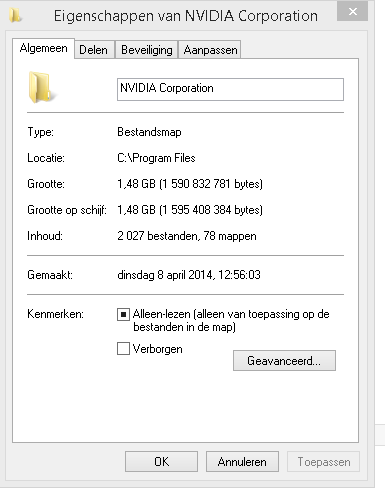Click the Bestandsmap type text
Viewport: 385px width, 488px height.
149,132
